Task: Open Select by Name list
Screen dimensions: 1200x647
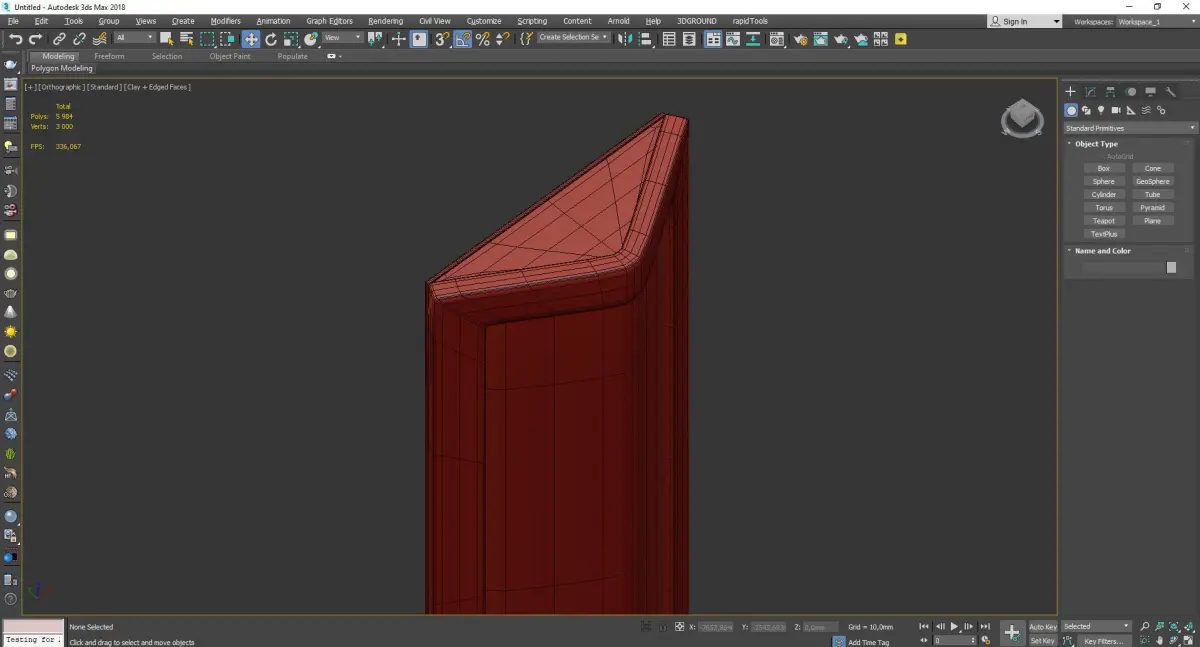Action: [x=187, y=39]
